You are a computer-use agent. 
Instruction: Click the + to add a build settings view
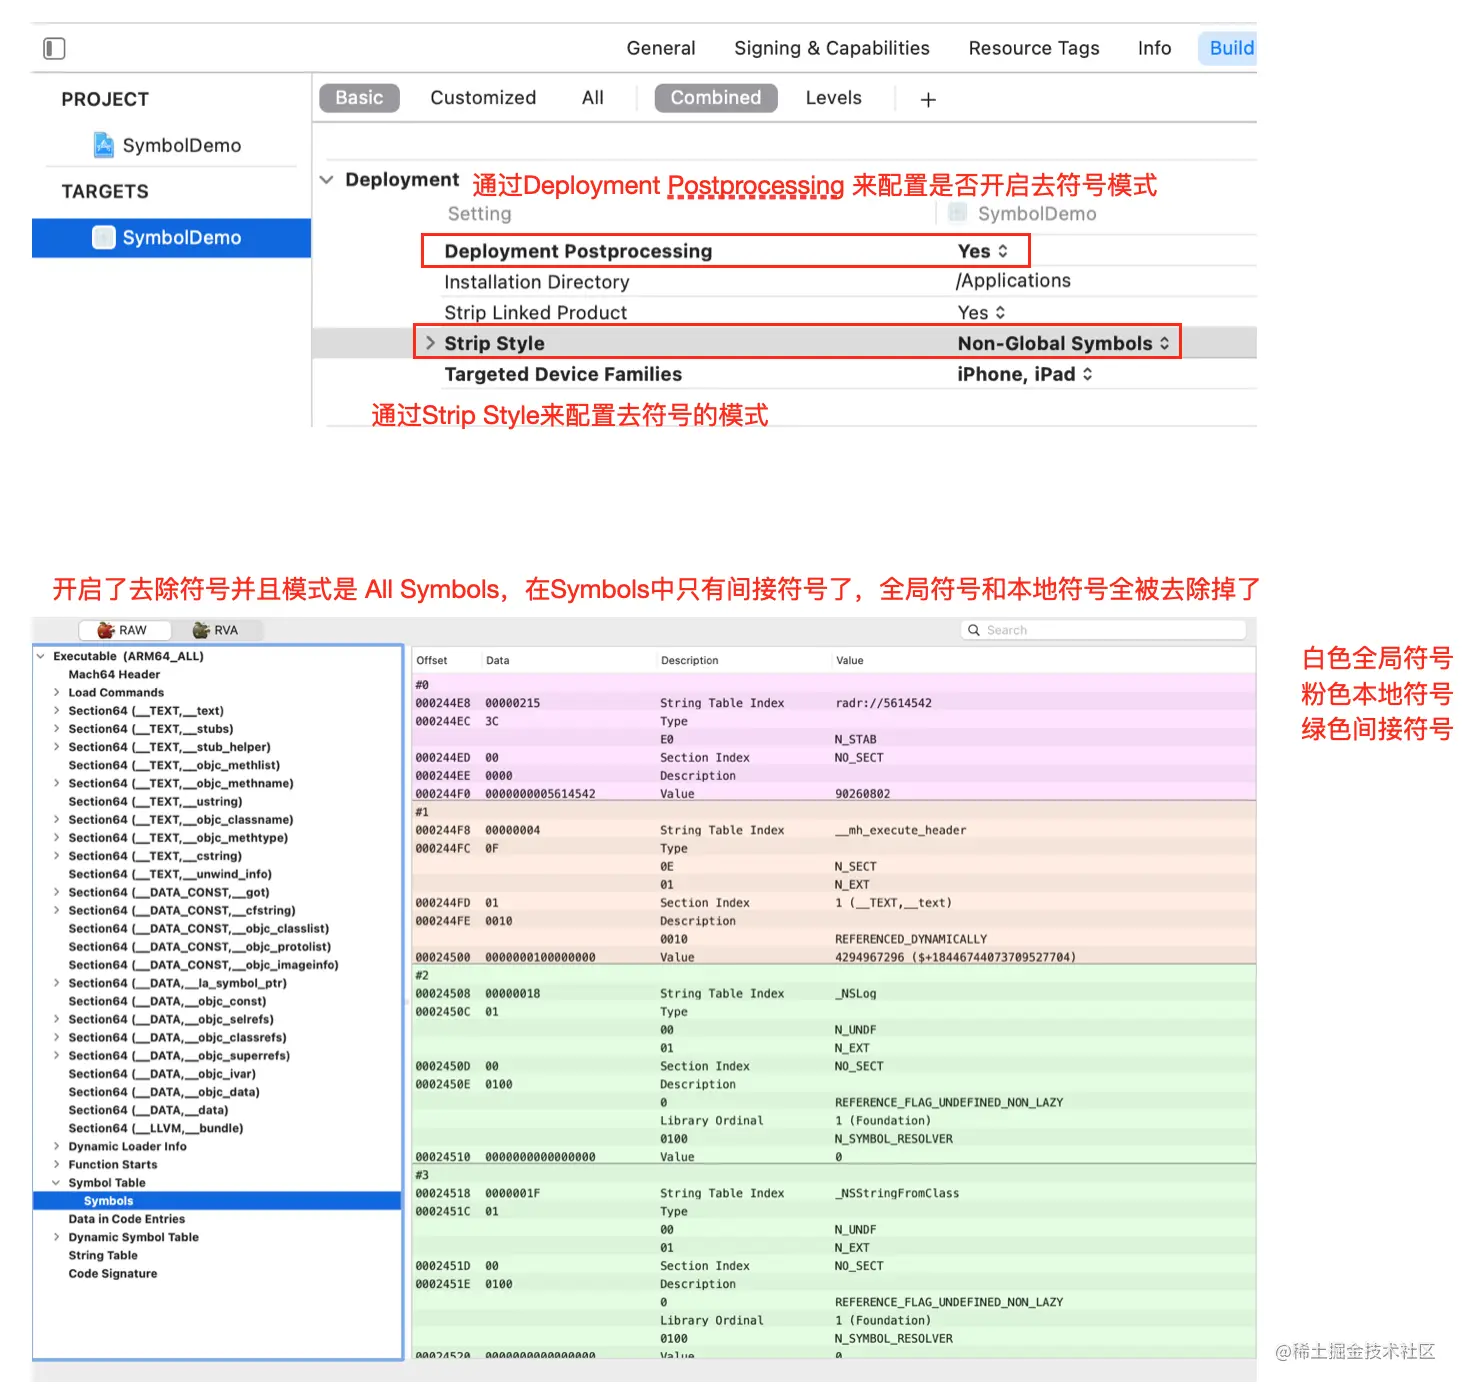[928, 98]
